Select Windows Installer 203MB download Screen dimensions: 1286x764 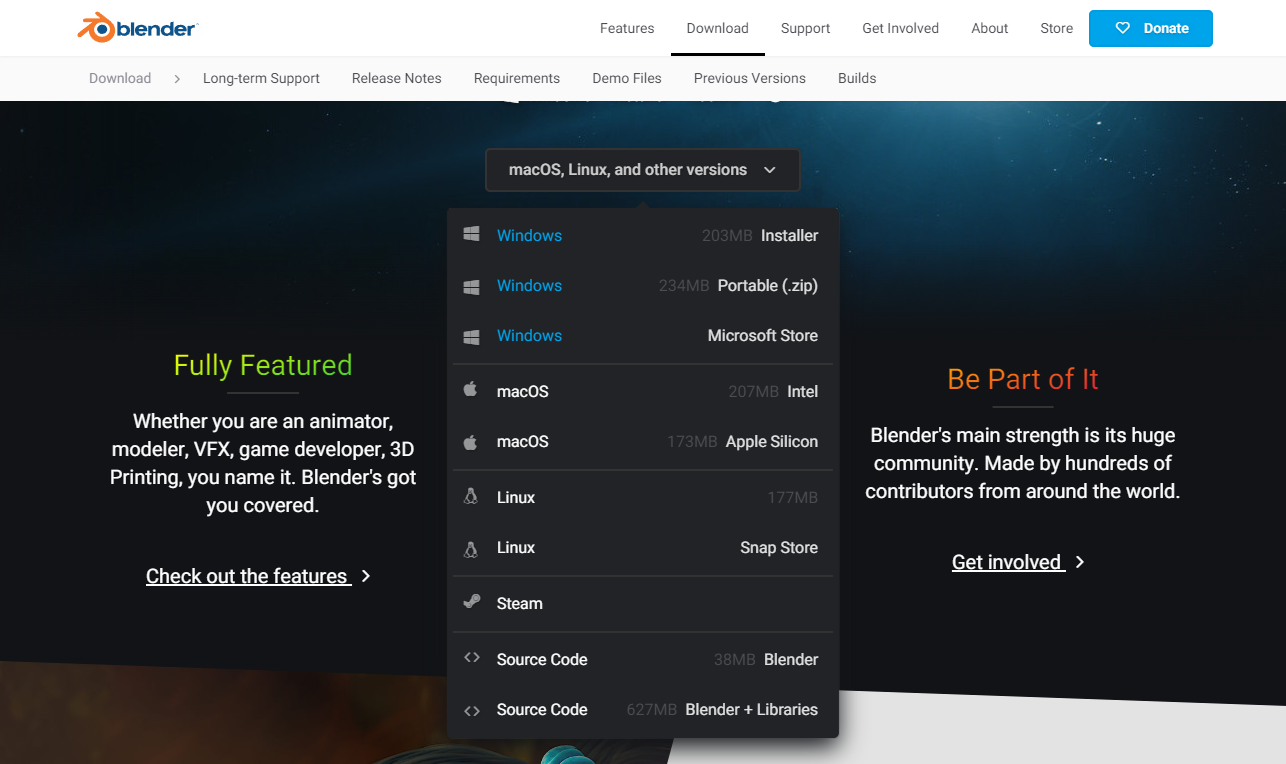tap(642, 236)
